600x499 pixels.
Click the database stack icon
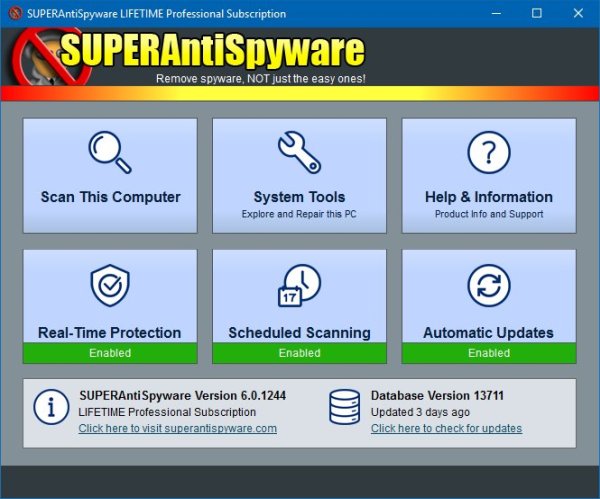(344, 407)
